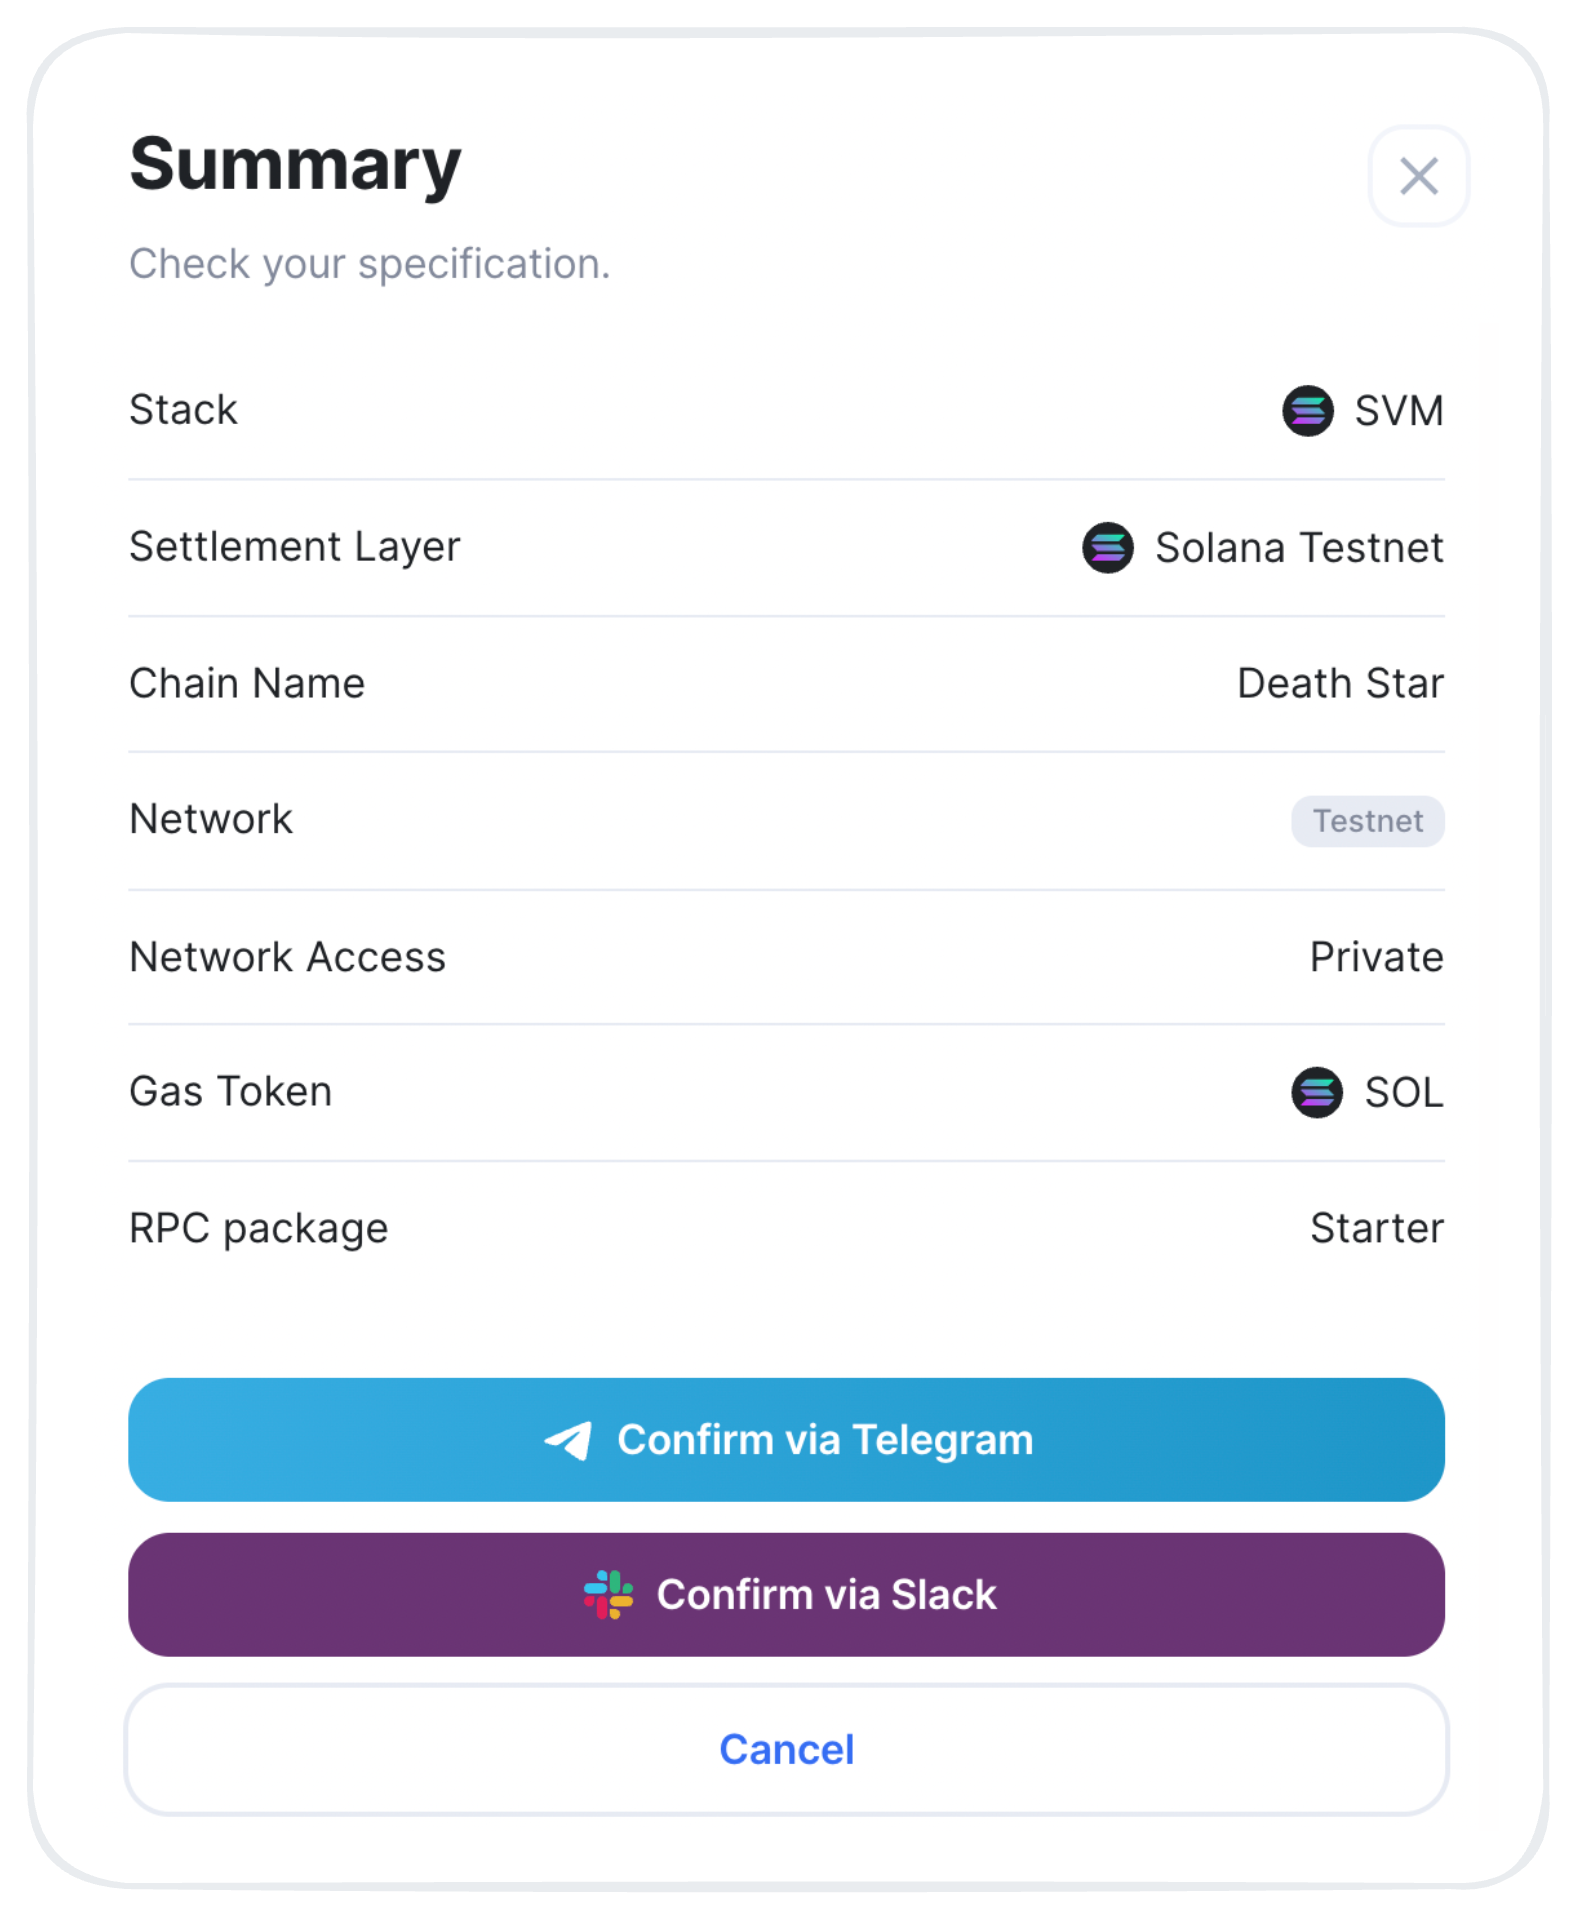
Task: Click the Settlement Layer label
Action: (295, 547)
